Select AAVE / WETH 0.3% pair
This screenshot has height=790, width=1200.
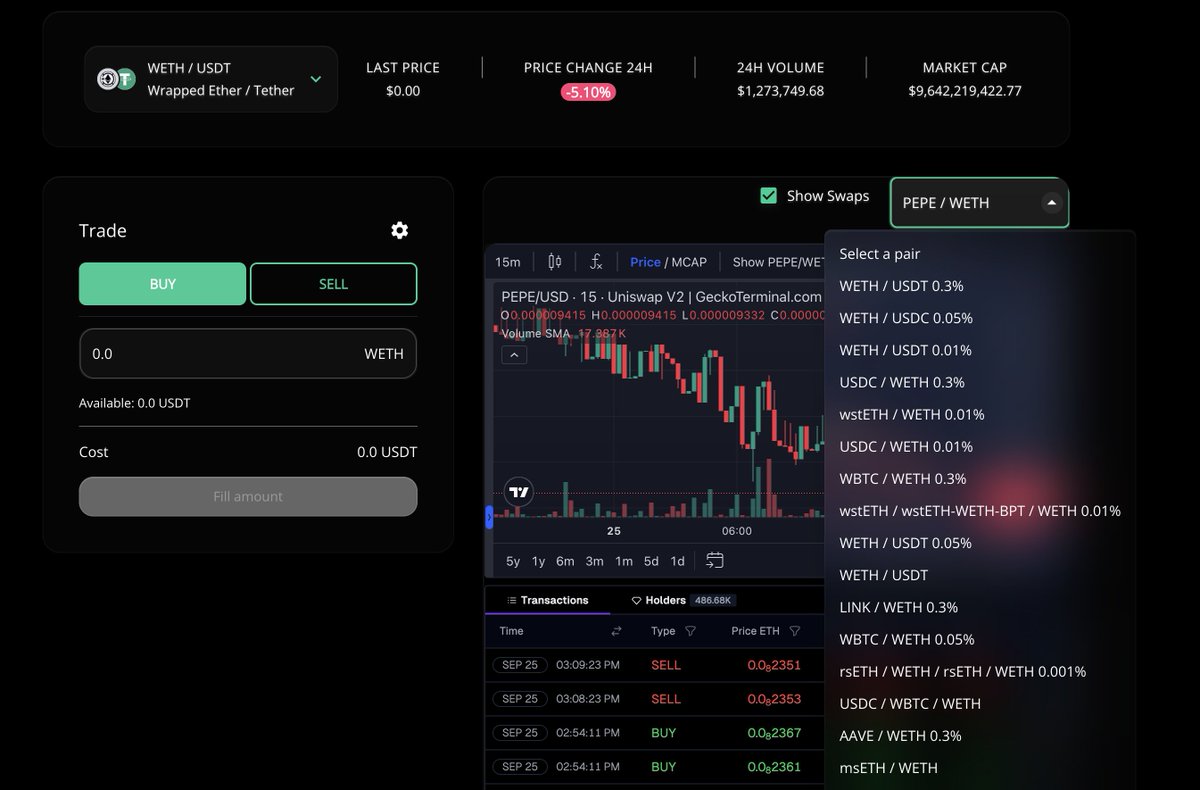(x=901, y=736)
